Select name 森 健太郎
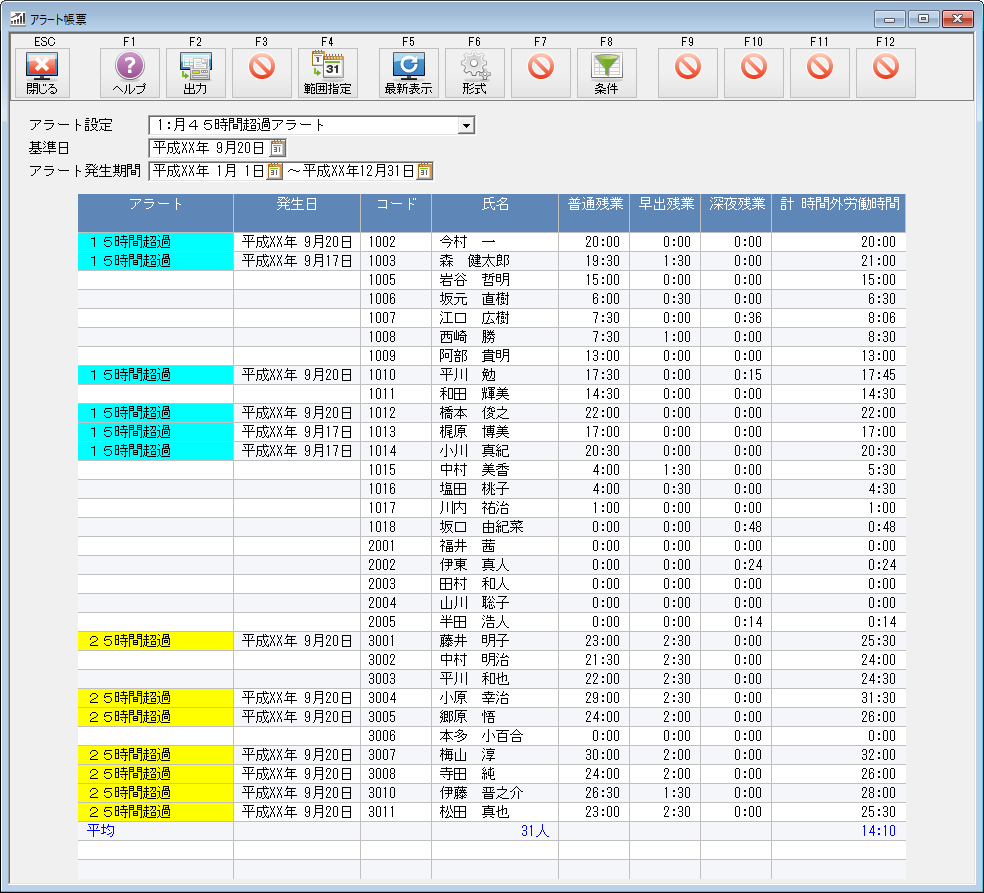This screenshot has width=984, height=893. coord(495,260)
